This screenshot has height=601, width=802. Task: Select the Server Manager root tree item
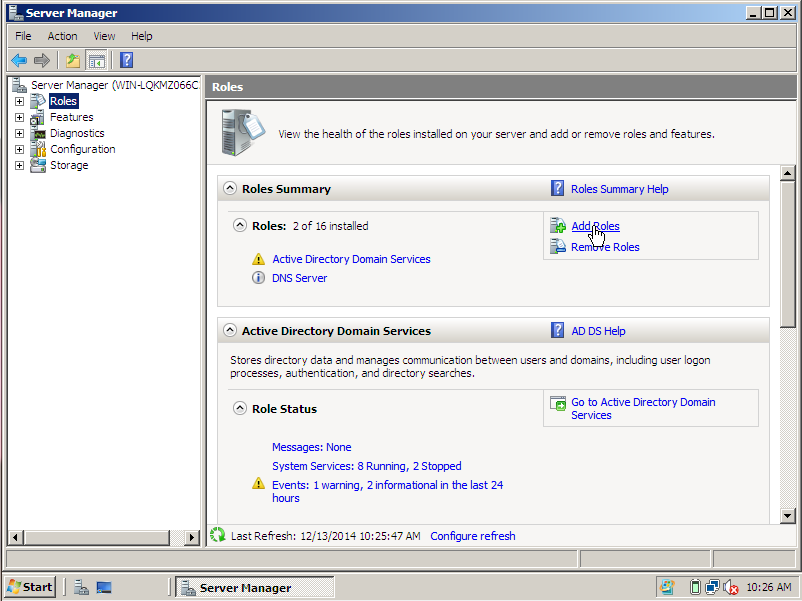click(x=115, y=85)
